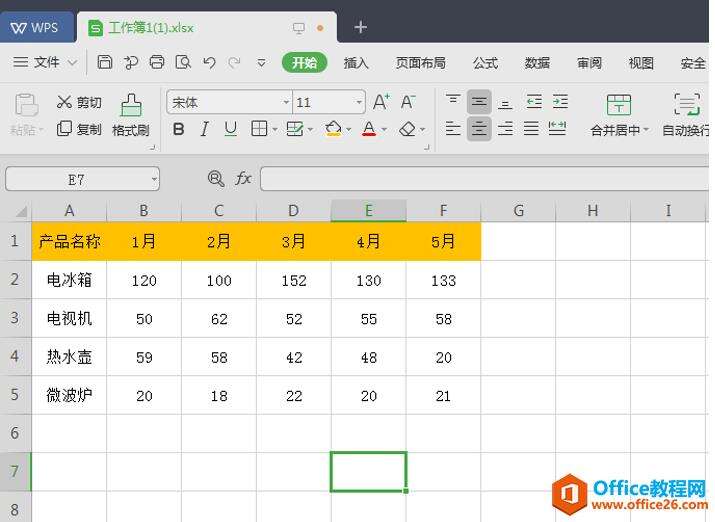Open the font name 宋体 dropdown
715x522 pixels.
286,102
